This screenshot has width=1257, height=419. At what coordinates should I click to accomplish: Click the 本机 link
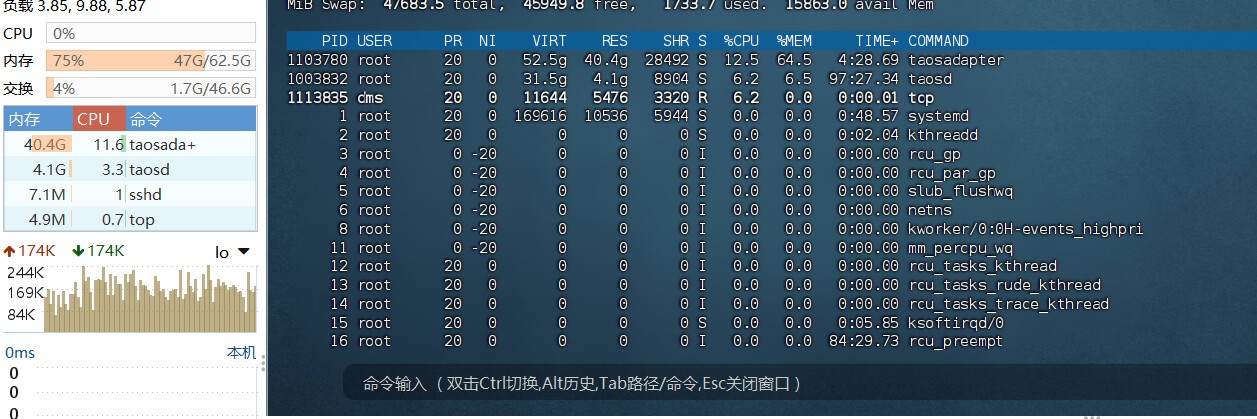(x=241, y=353)
